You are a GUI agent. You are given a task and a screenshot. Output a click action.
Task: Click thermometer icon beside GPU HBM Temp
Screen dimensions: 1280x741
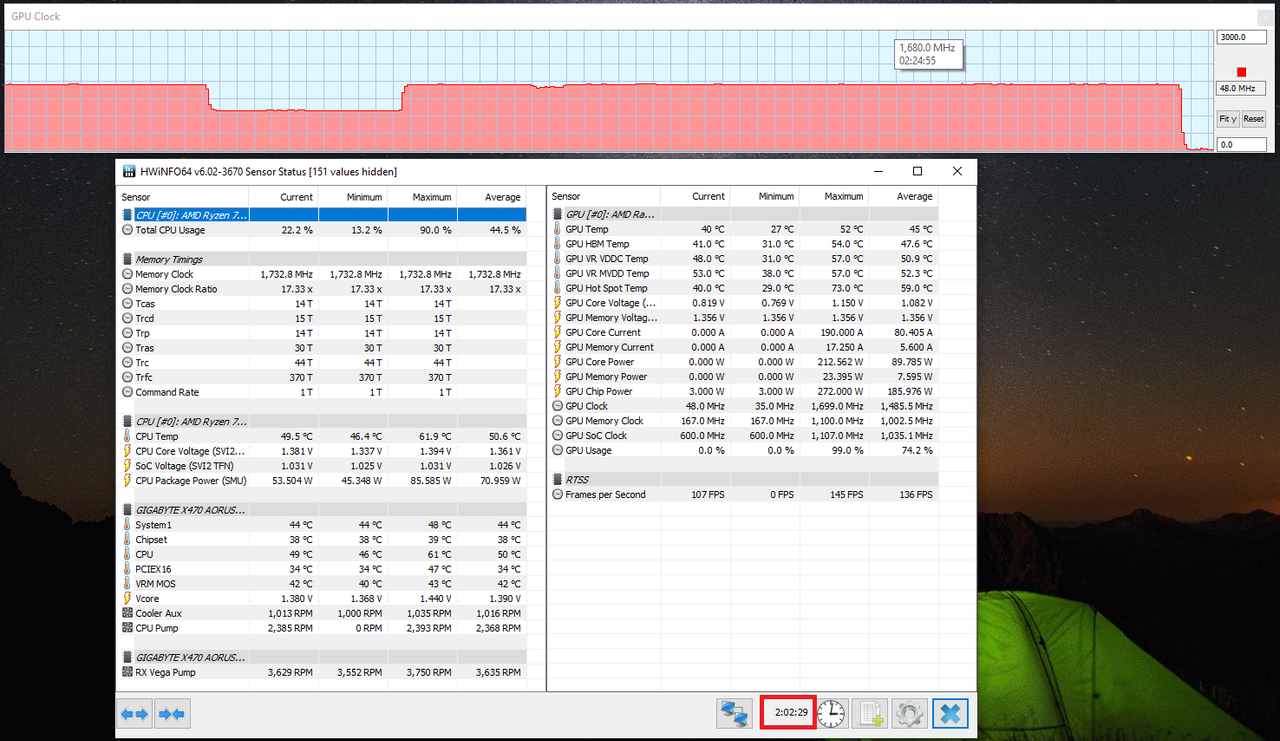557,244
